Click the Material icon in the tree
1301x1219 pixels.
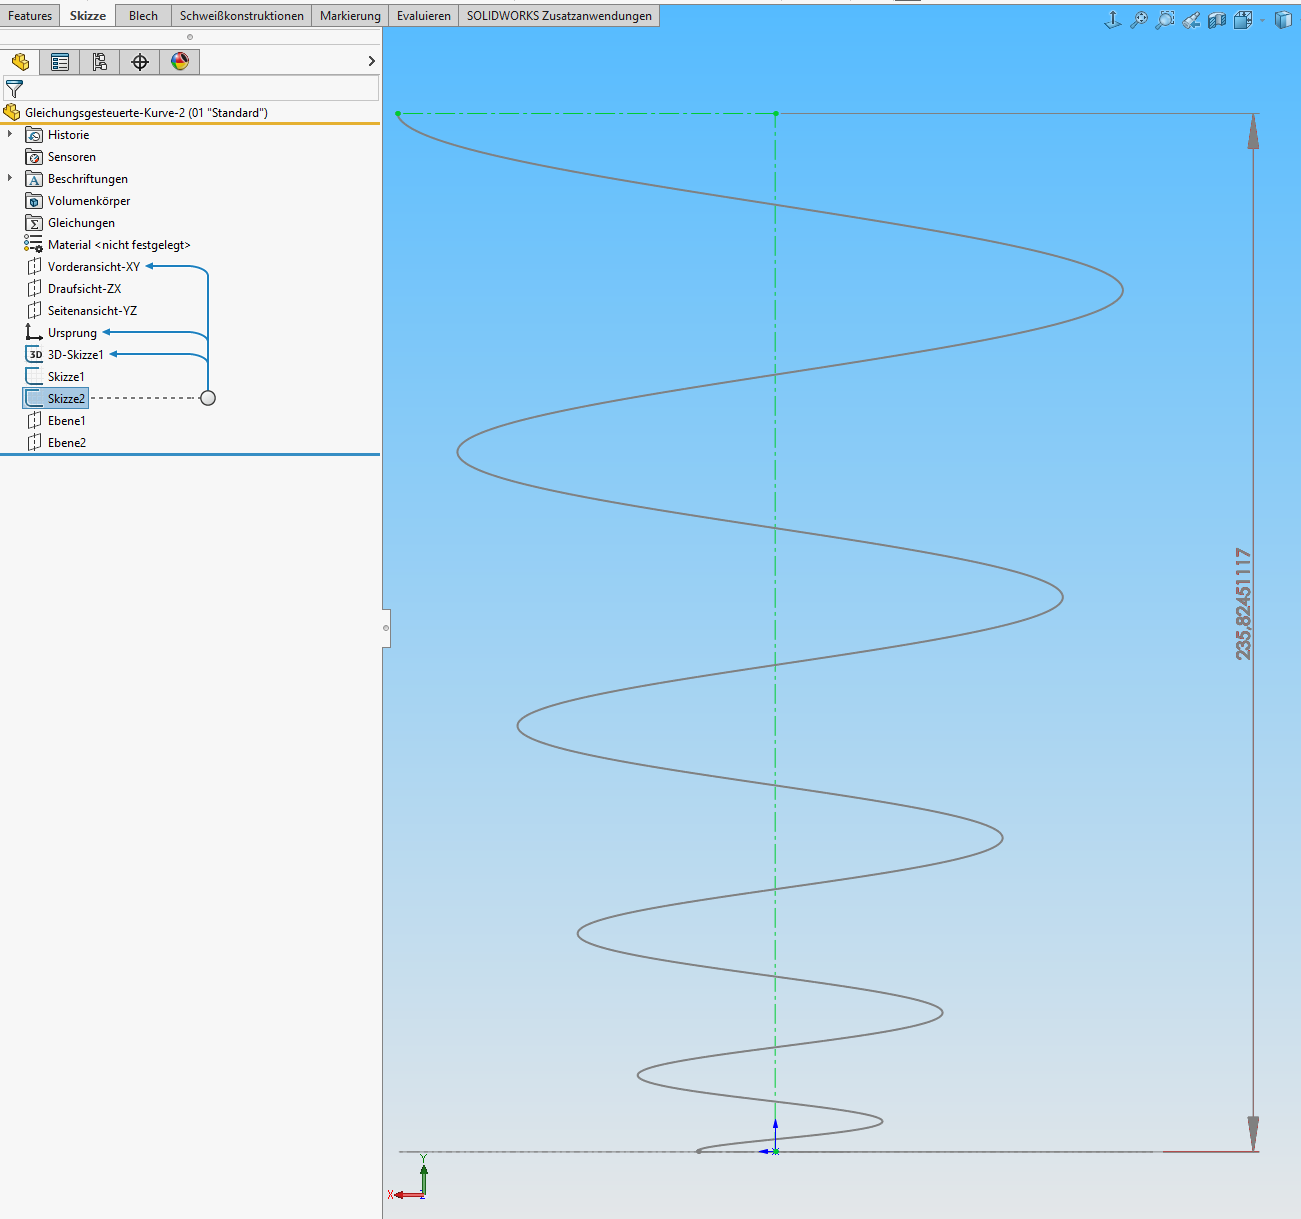[x=34, y=245]
